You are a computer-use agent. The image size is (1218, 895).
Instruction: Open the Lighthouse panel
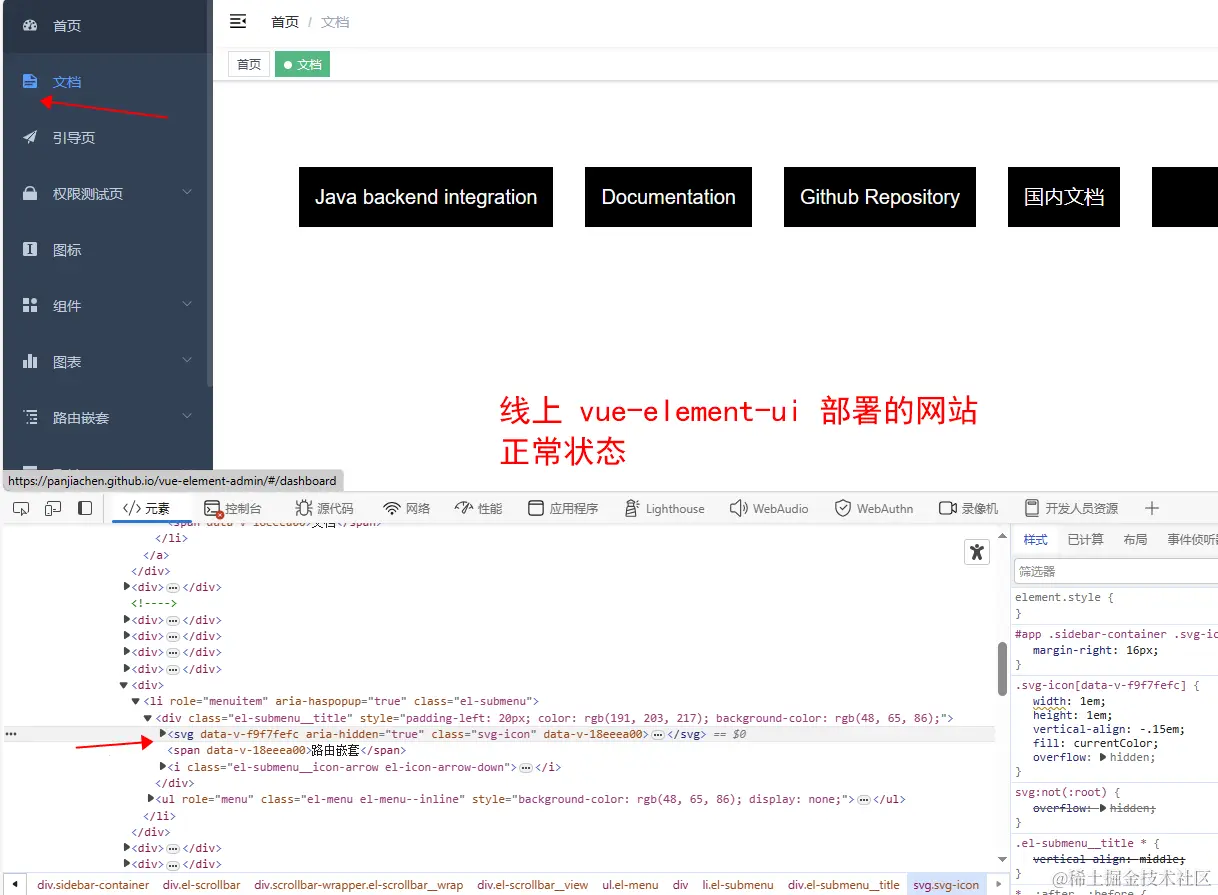point(665,509)
